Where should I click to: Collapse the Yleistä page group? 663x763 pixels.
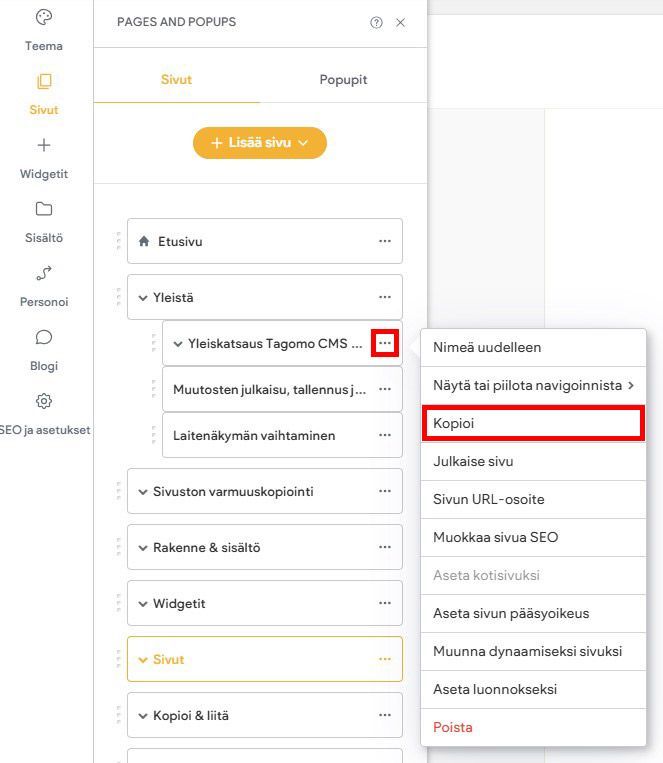tap(143, 297)
